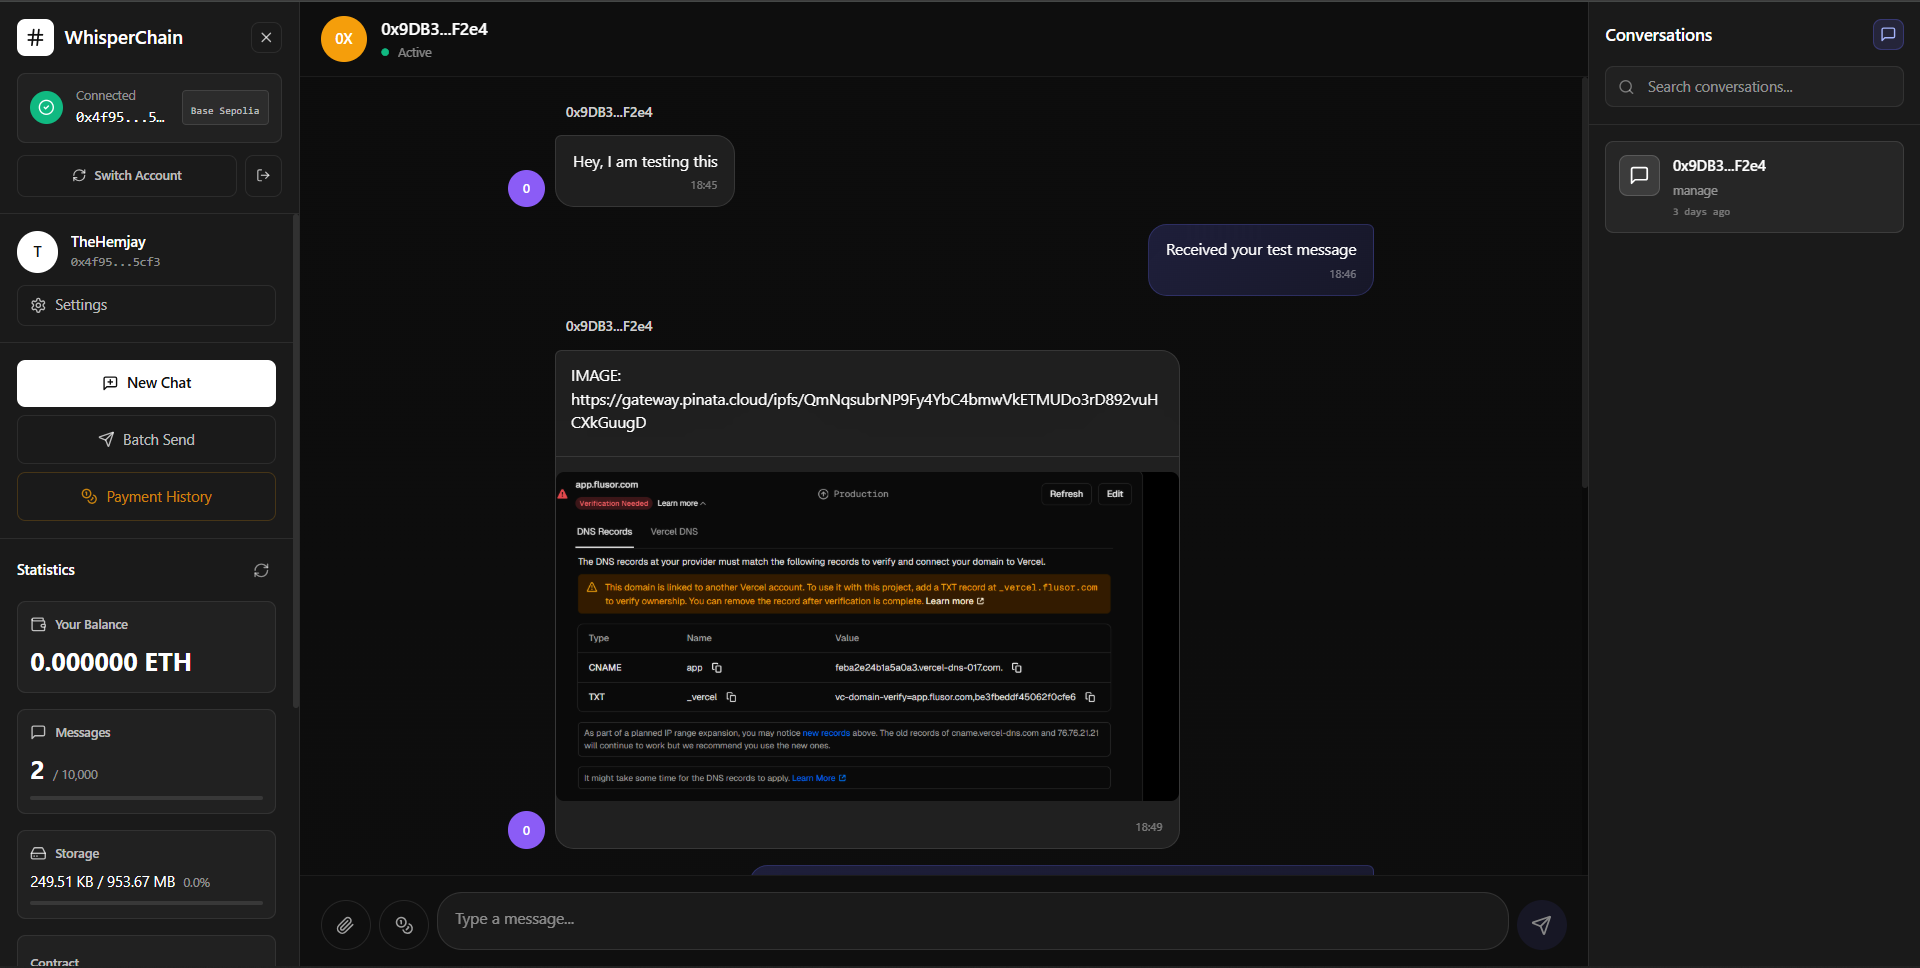Click the WhisperChain hash logo

click(36, 38)
